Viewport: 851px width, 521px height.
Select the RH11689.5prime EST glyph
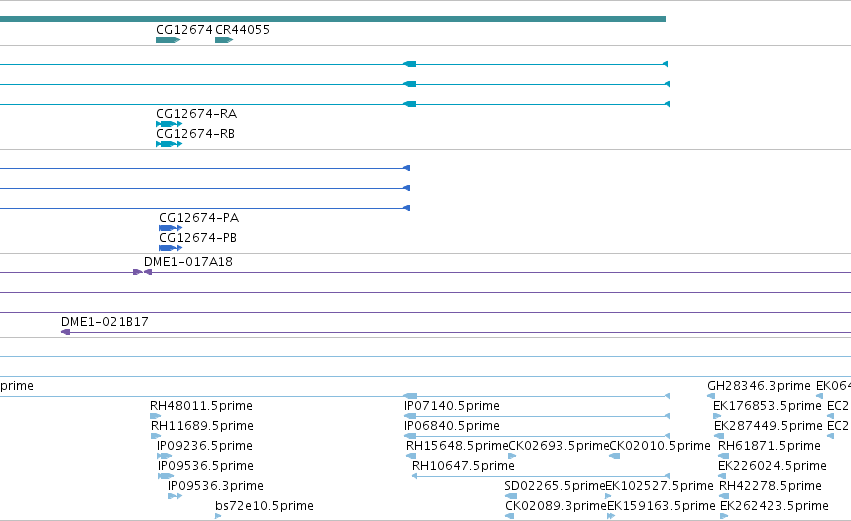point(156,436)
